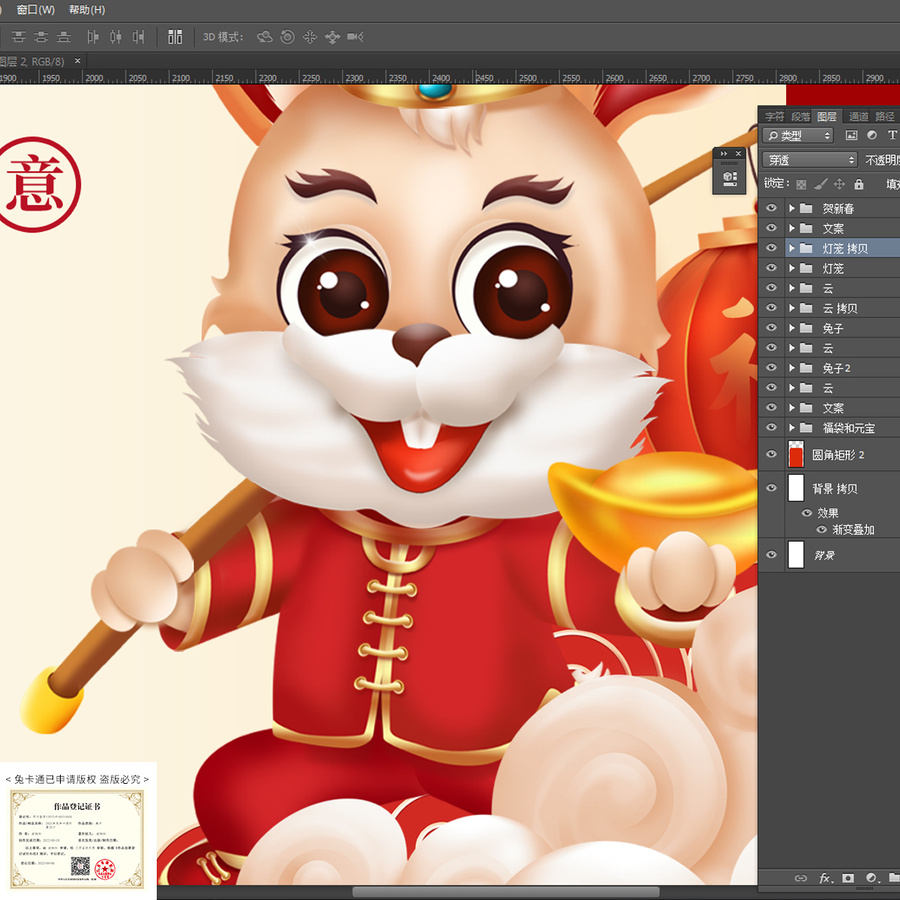Create new fill or adjustment layer icon
The width and height of the screenshot is (900, 900).
pos(871,878)
